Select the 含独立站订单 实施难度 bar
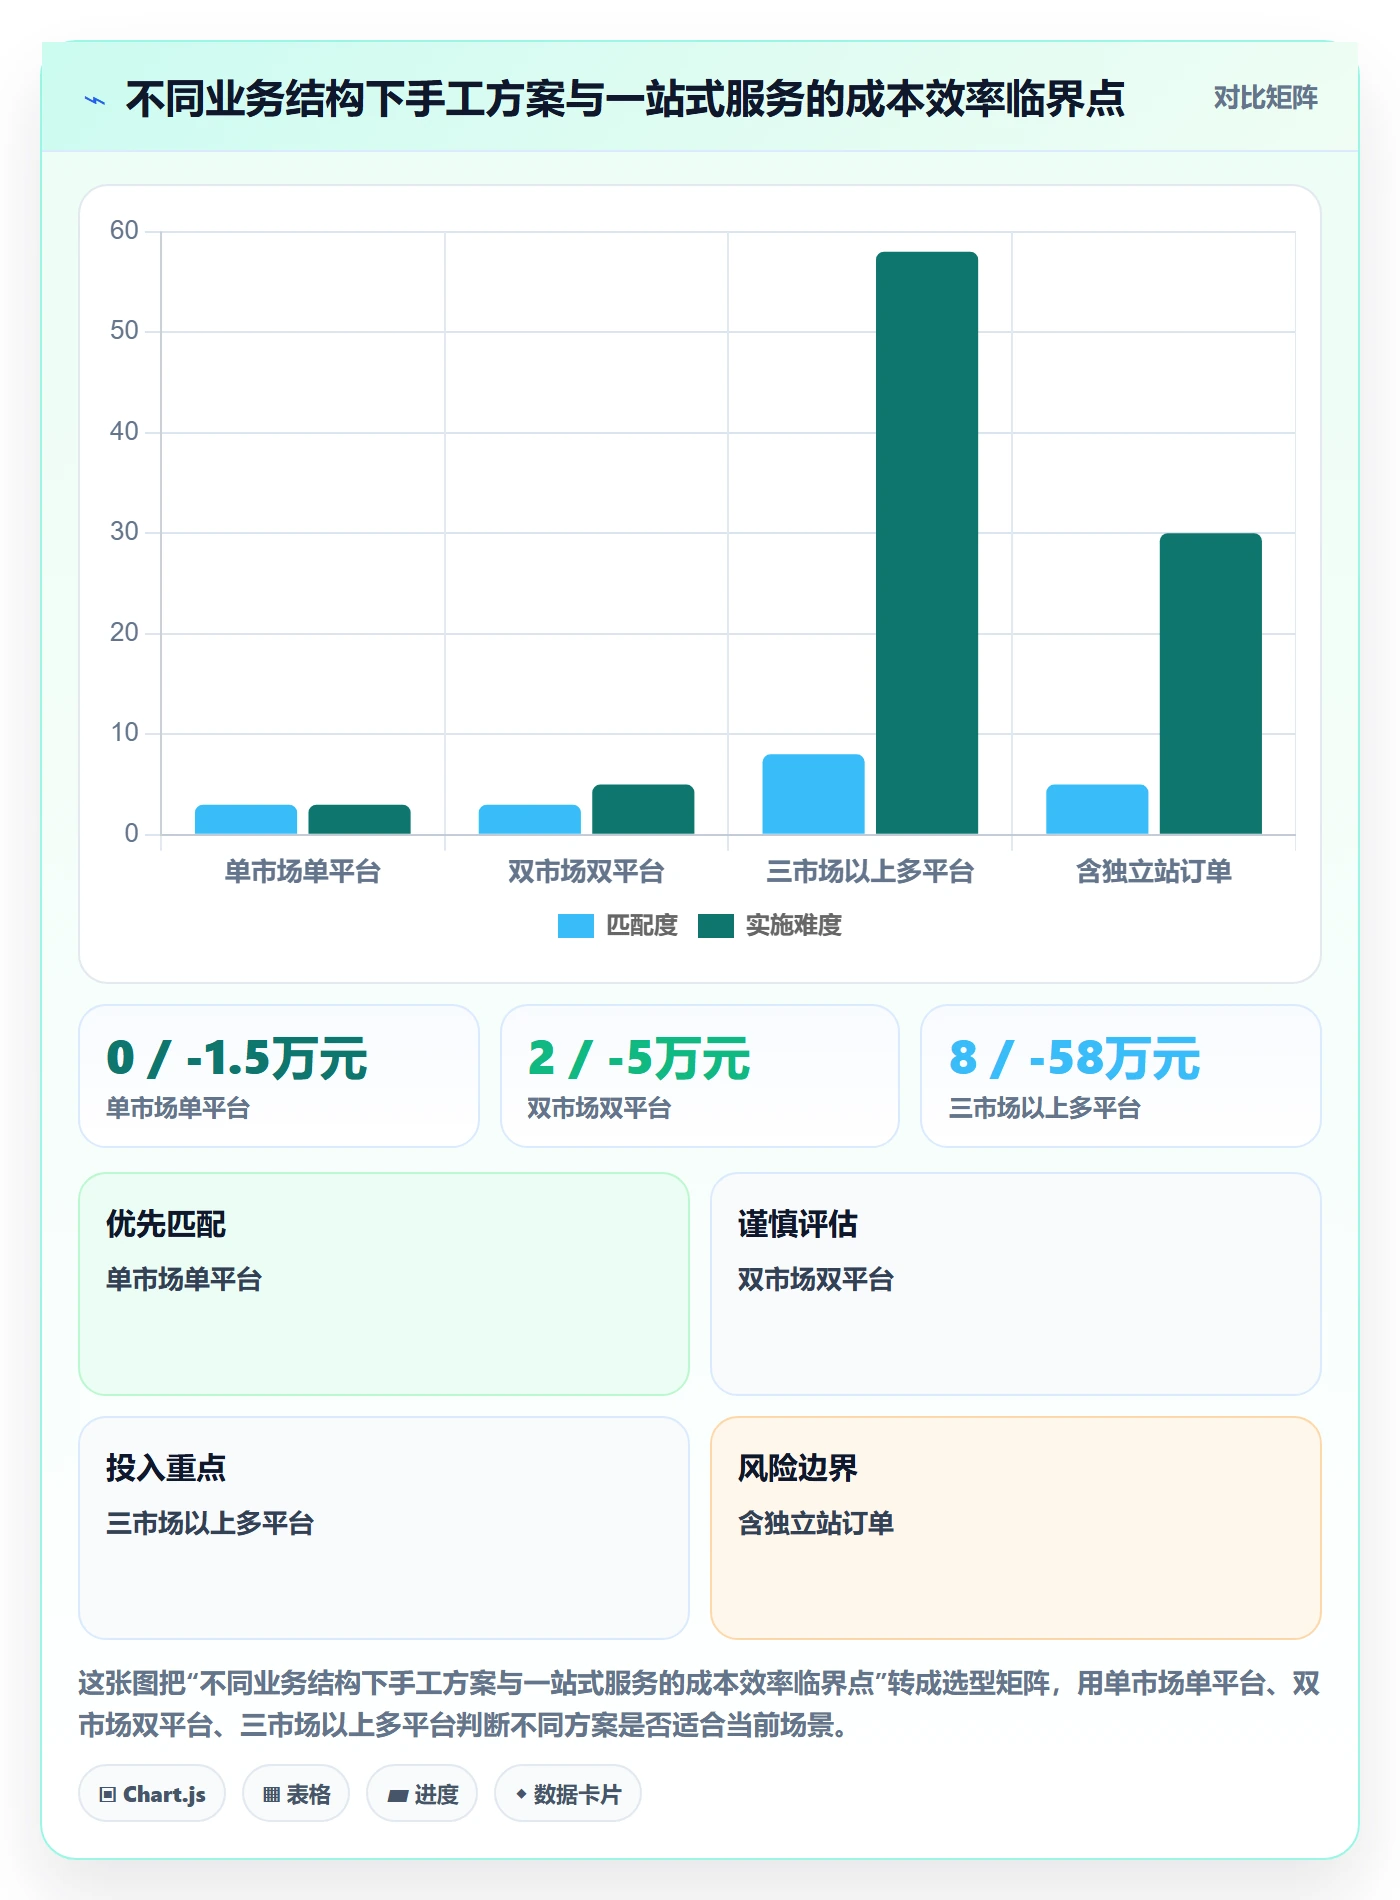Image resolution: width=1400 pixels, height=1900 pixels. 1210,684
